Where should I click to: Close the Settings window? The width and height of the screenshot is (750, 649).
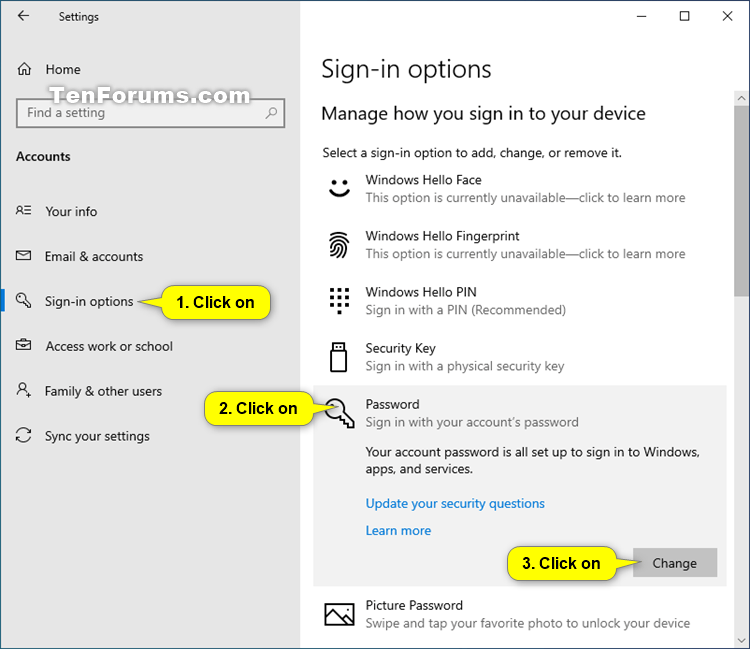coord(727,16)
